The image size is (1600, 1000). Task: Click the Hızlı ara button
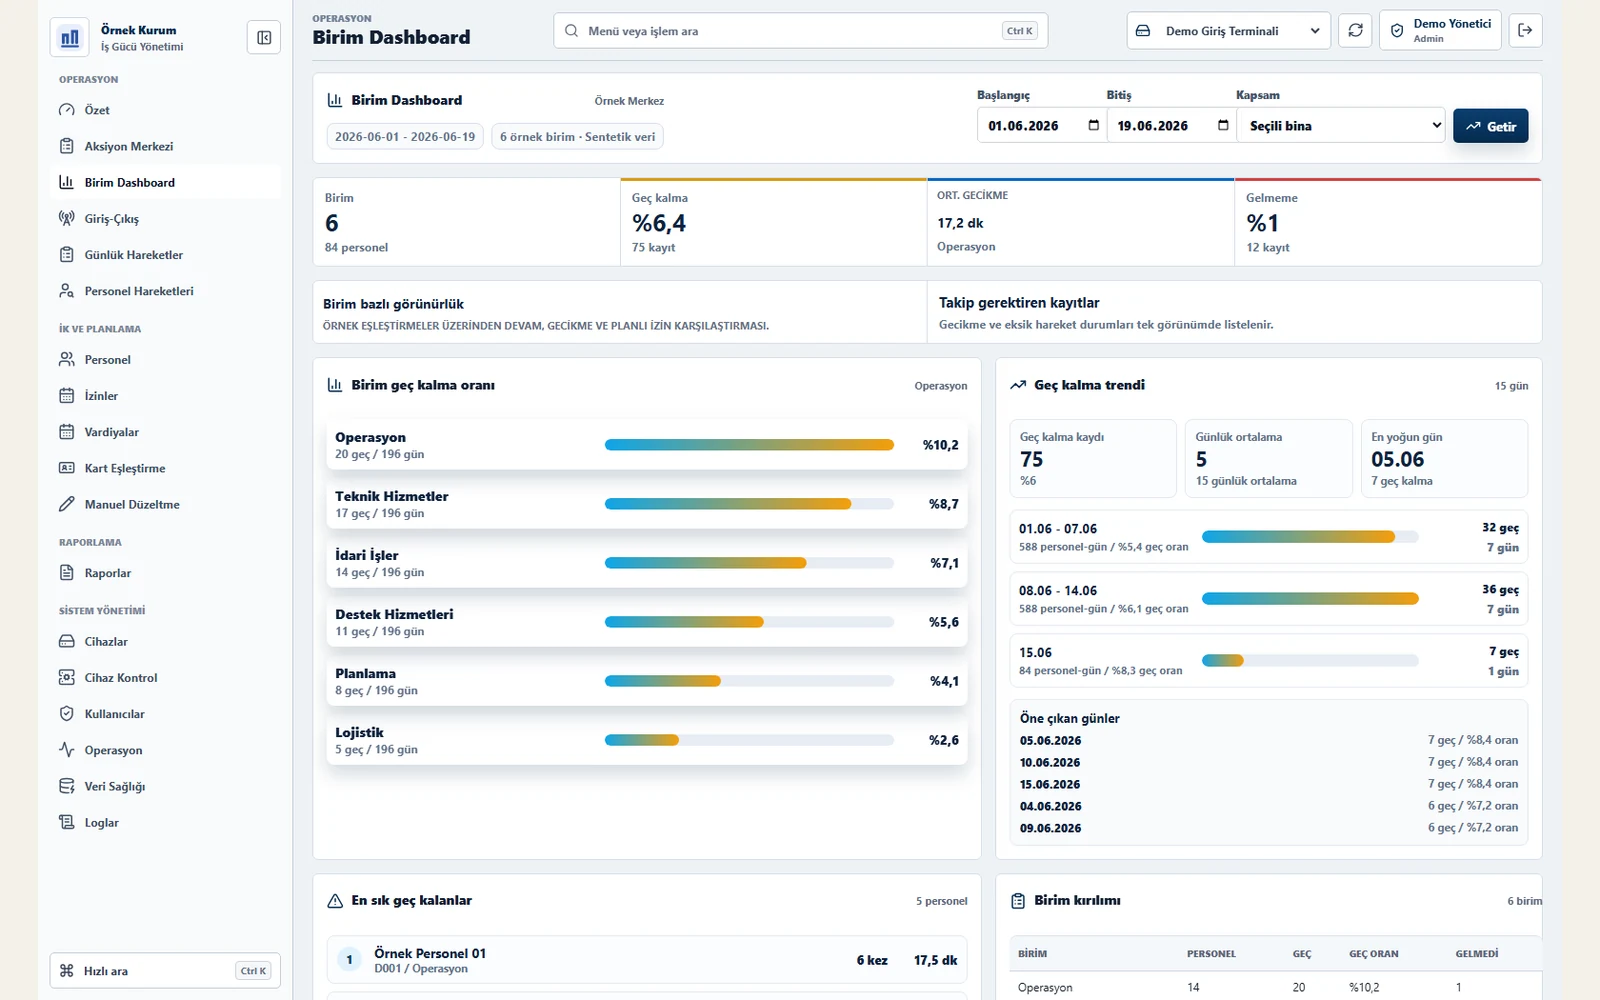pos(165,971)
